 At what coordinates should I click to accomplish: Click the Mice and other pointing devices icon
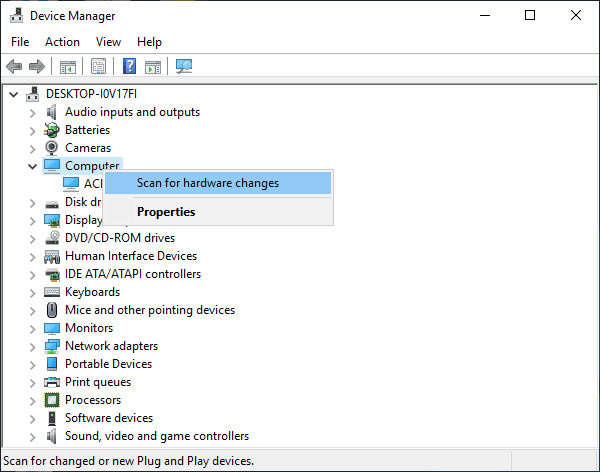click(52, 310)
